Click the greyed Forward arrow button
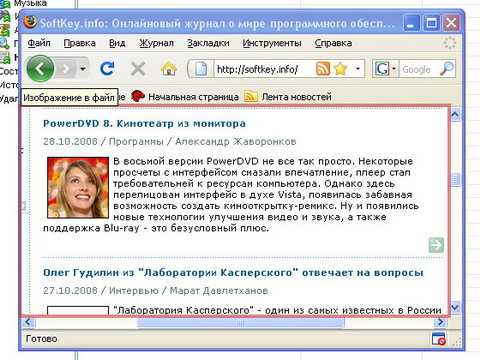 coord(66,69)
